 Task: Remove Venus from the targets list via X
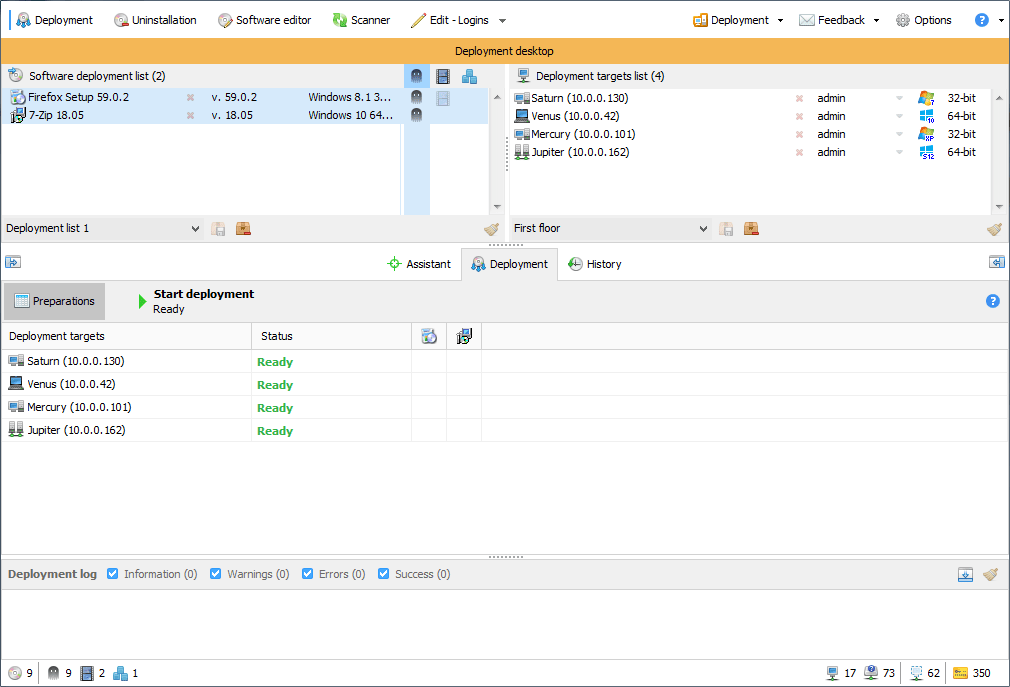[x=799, y=117]
